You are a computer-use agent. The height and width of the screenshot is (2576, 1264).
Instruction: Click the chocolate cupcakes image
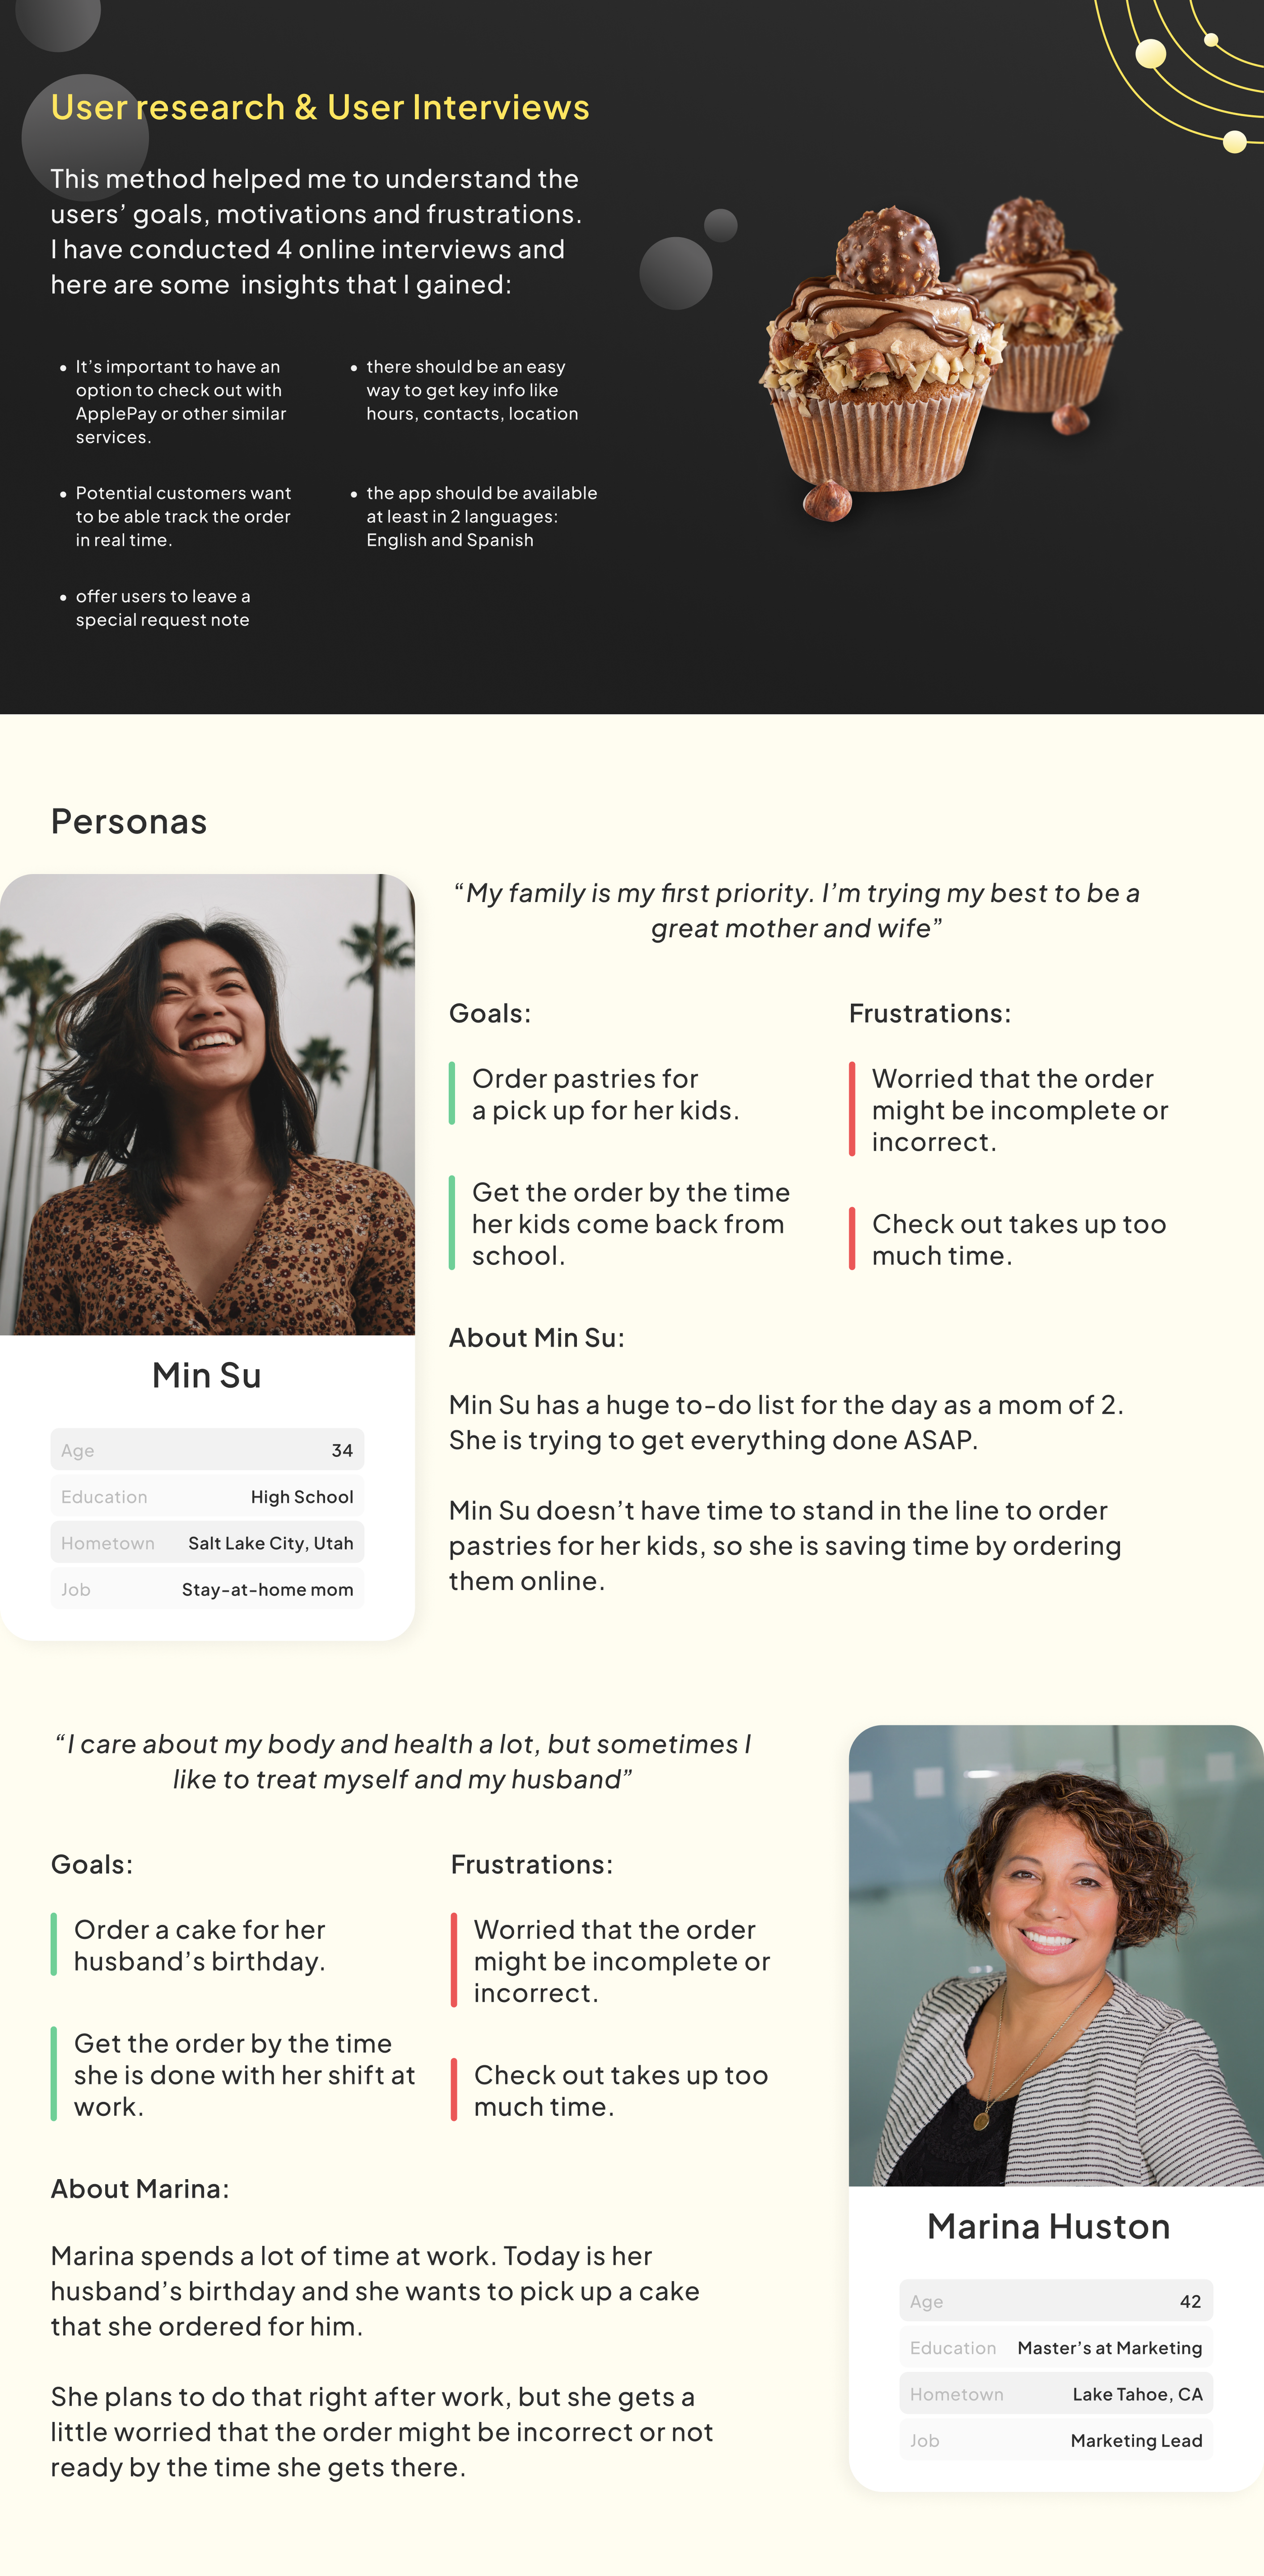point(940,358)
